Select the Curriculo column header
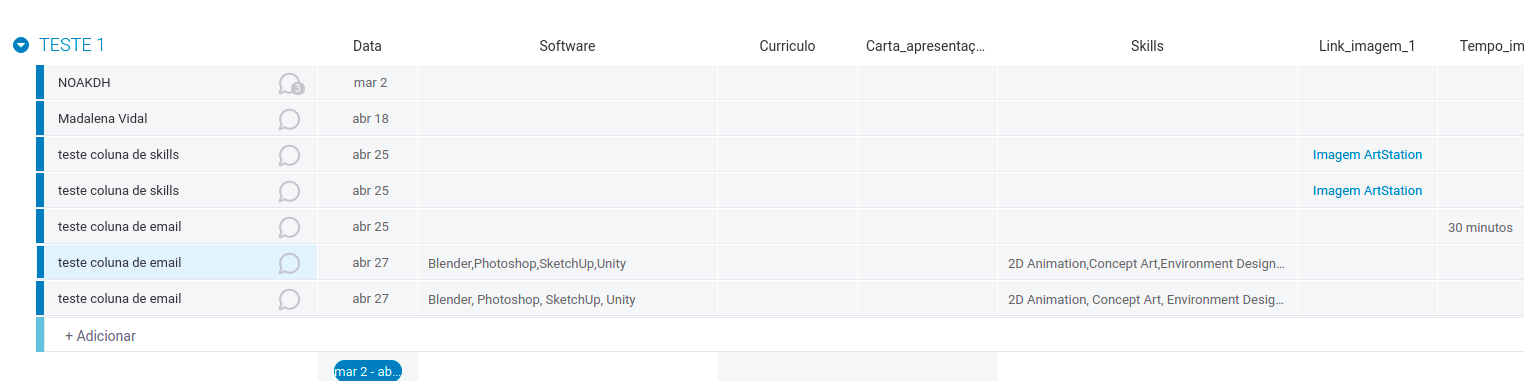The image size is (1524, 381). point(787,46)
